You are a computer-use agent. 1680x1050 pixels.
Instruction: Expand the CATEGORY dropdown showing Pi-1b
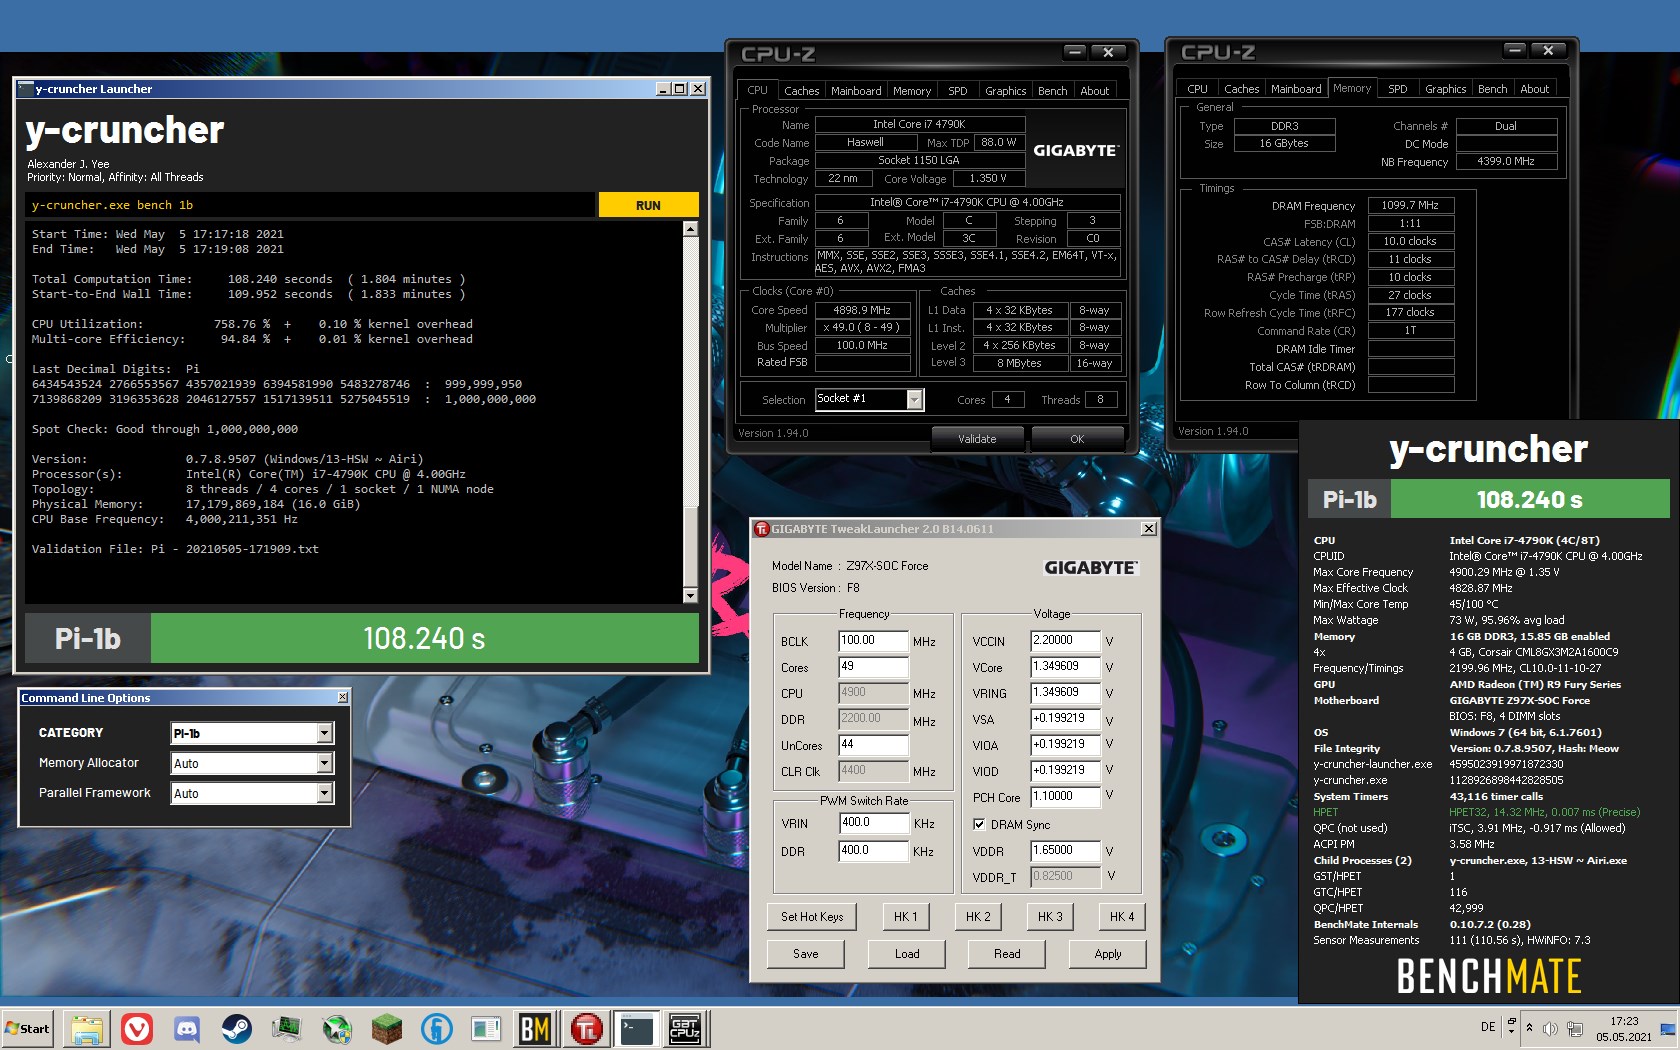[324, 733]
